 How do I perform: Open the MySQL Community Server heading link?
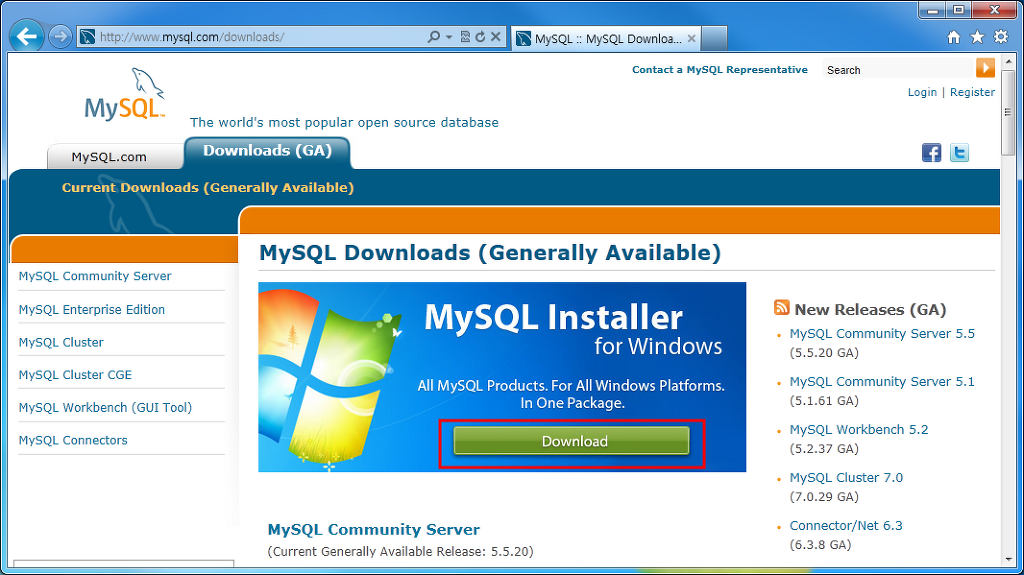point(374,529)
